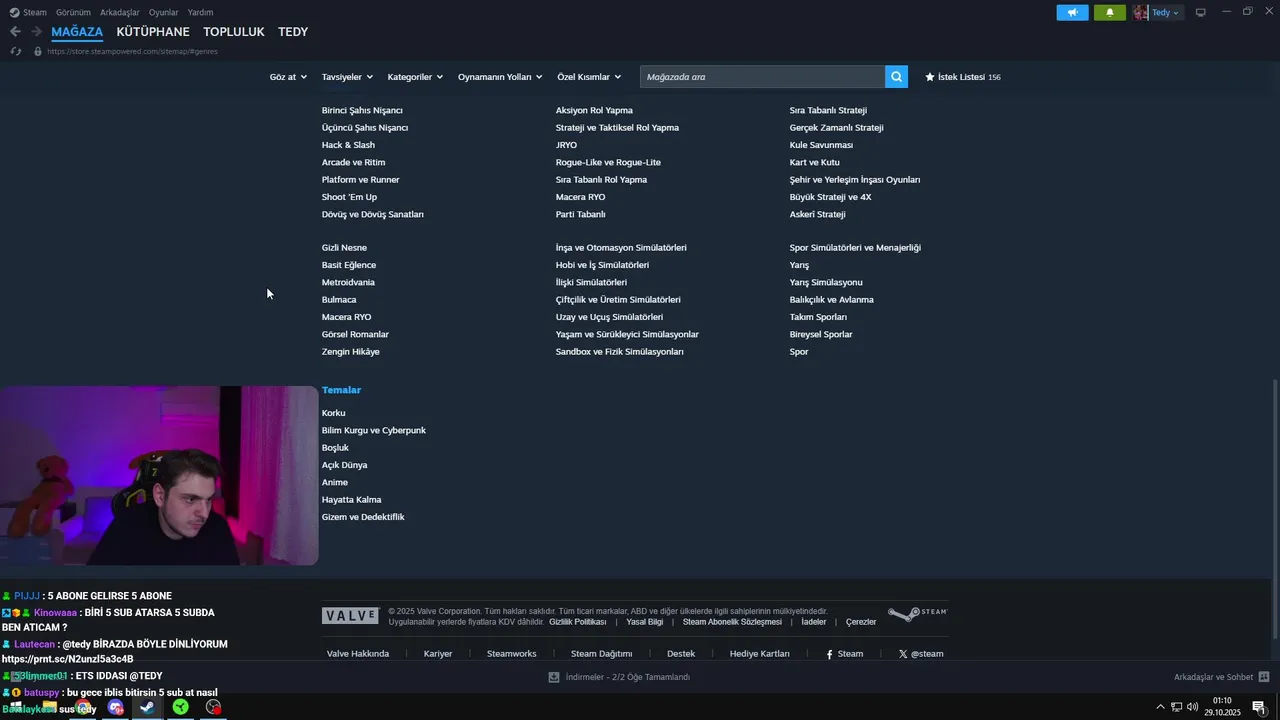Open Hack & Slash genre
The width and height of the screenshot is (1280, 720).
click(348, 145)
